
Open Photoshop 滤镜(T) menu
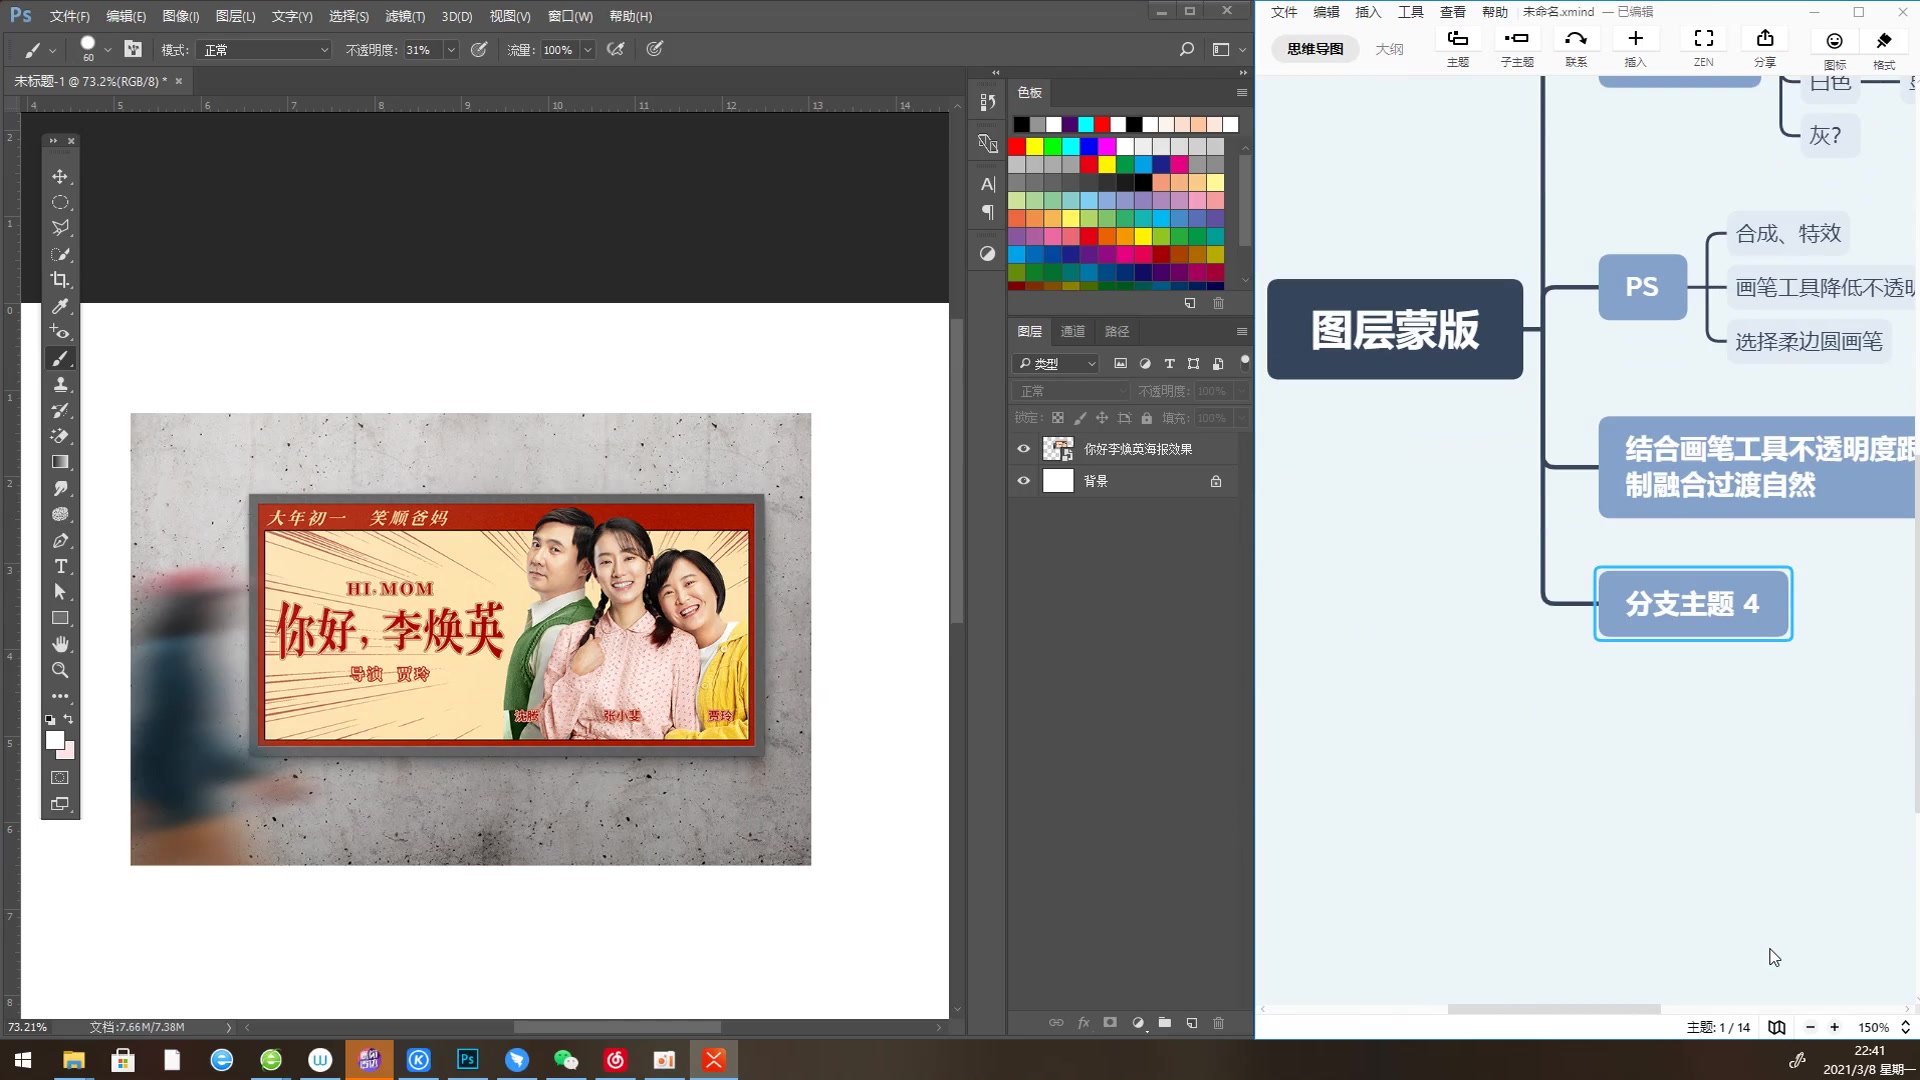[405, 16]
